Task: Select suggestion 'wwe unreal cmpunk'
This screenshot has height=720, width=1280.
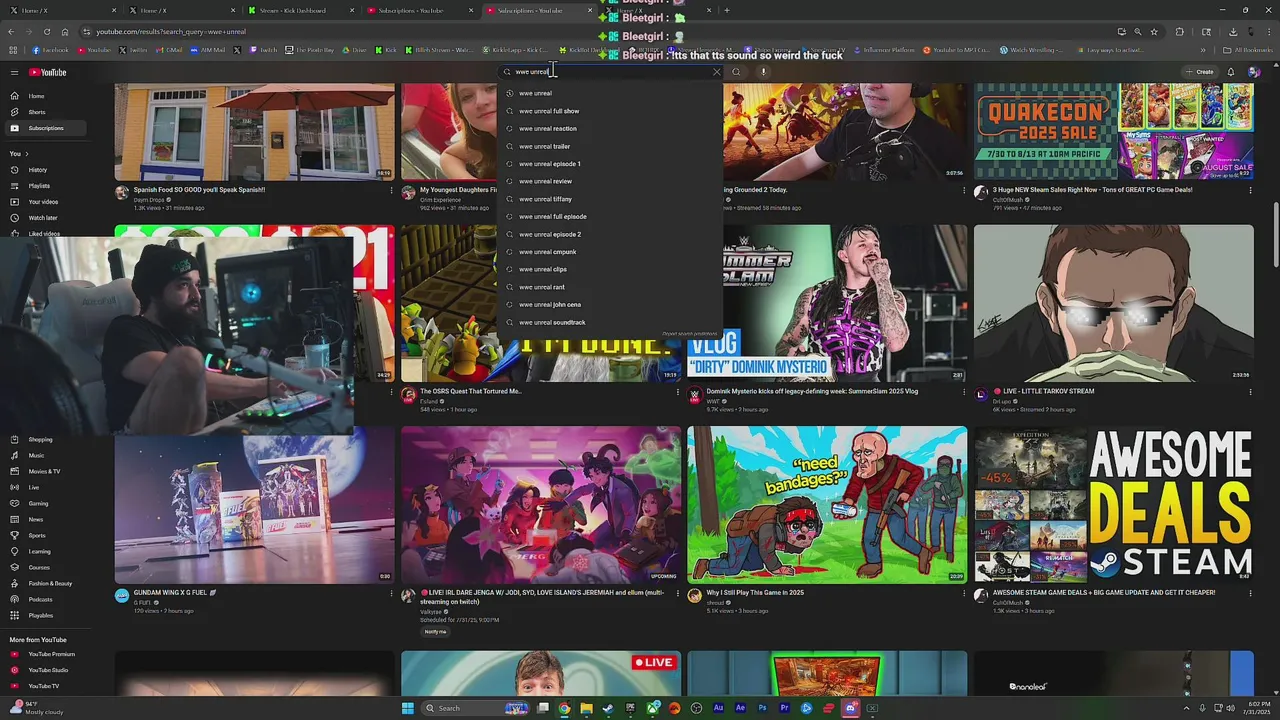Action: tap(610, 252)
